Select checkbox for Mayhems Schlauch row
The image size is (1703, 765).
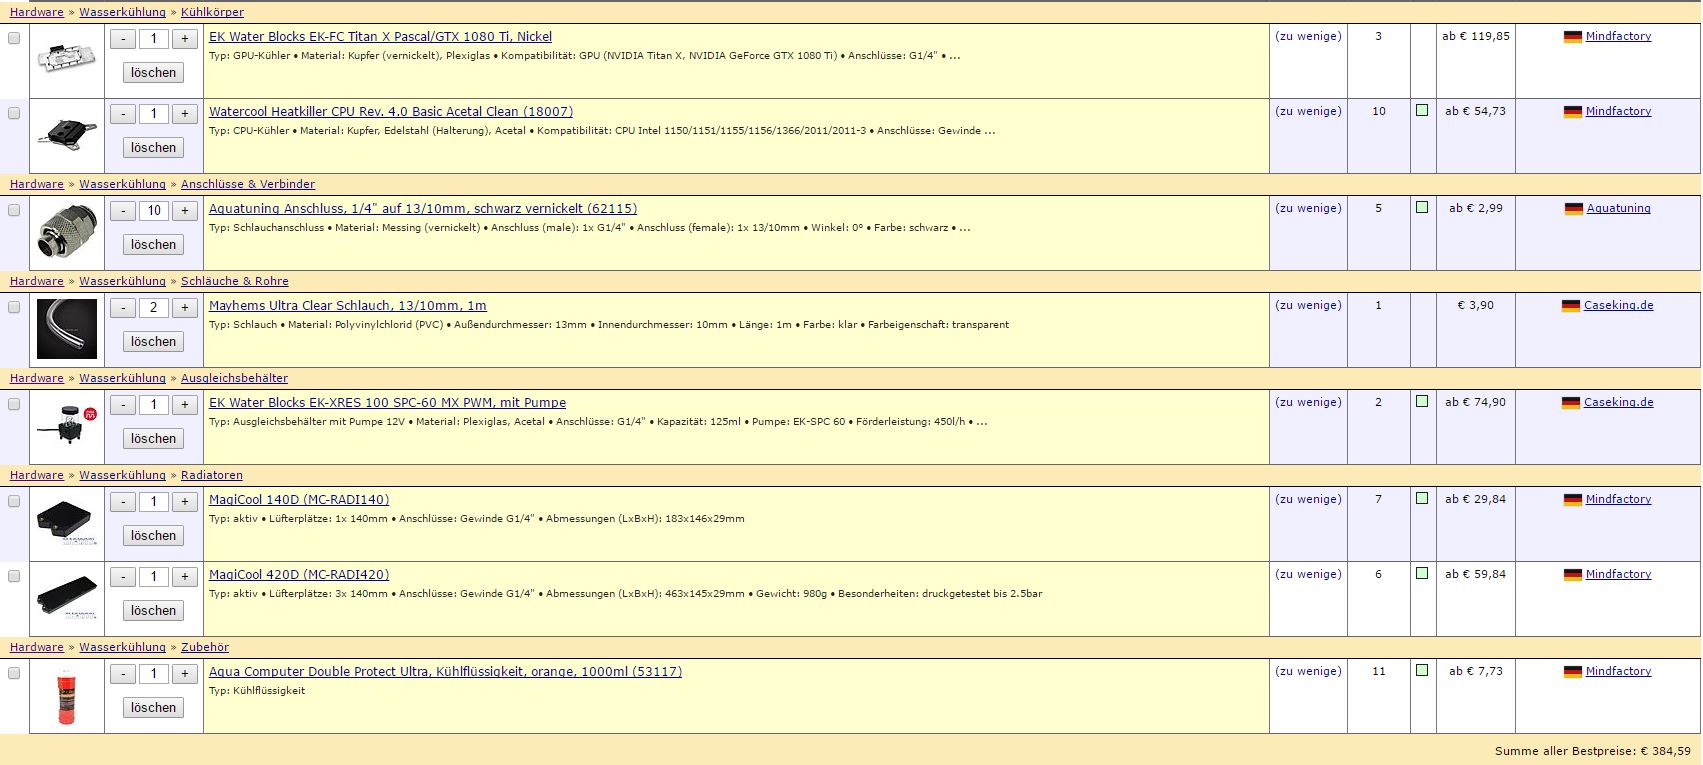14,307
